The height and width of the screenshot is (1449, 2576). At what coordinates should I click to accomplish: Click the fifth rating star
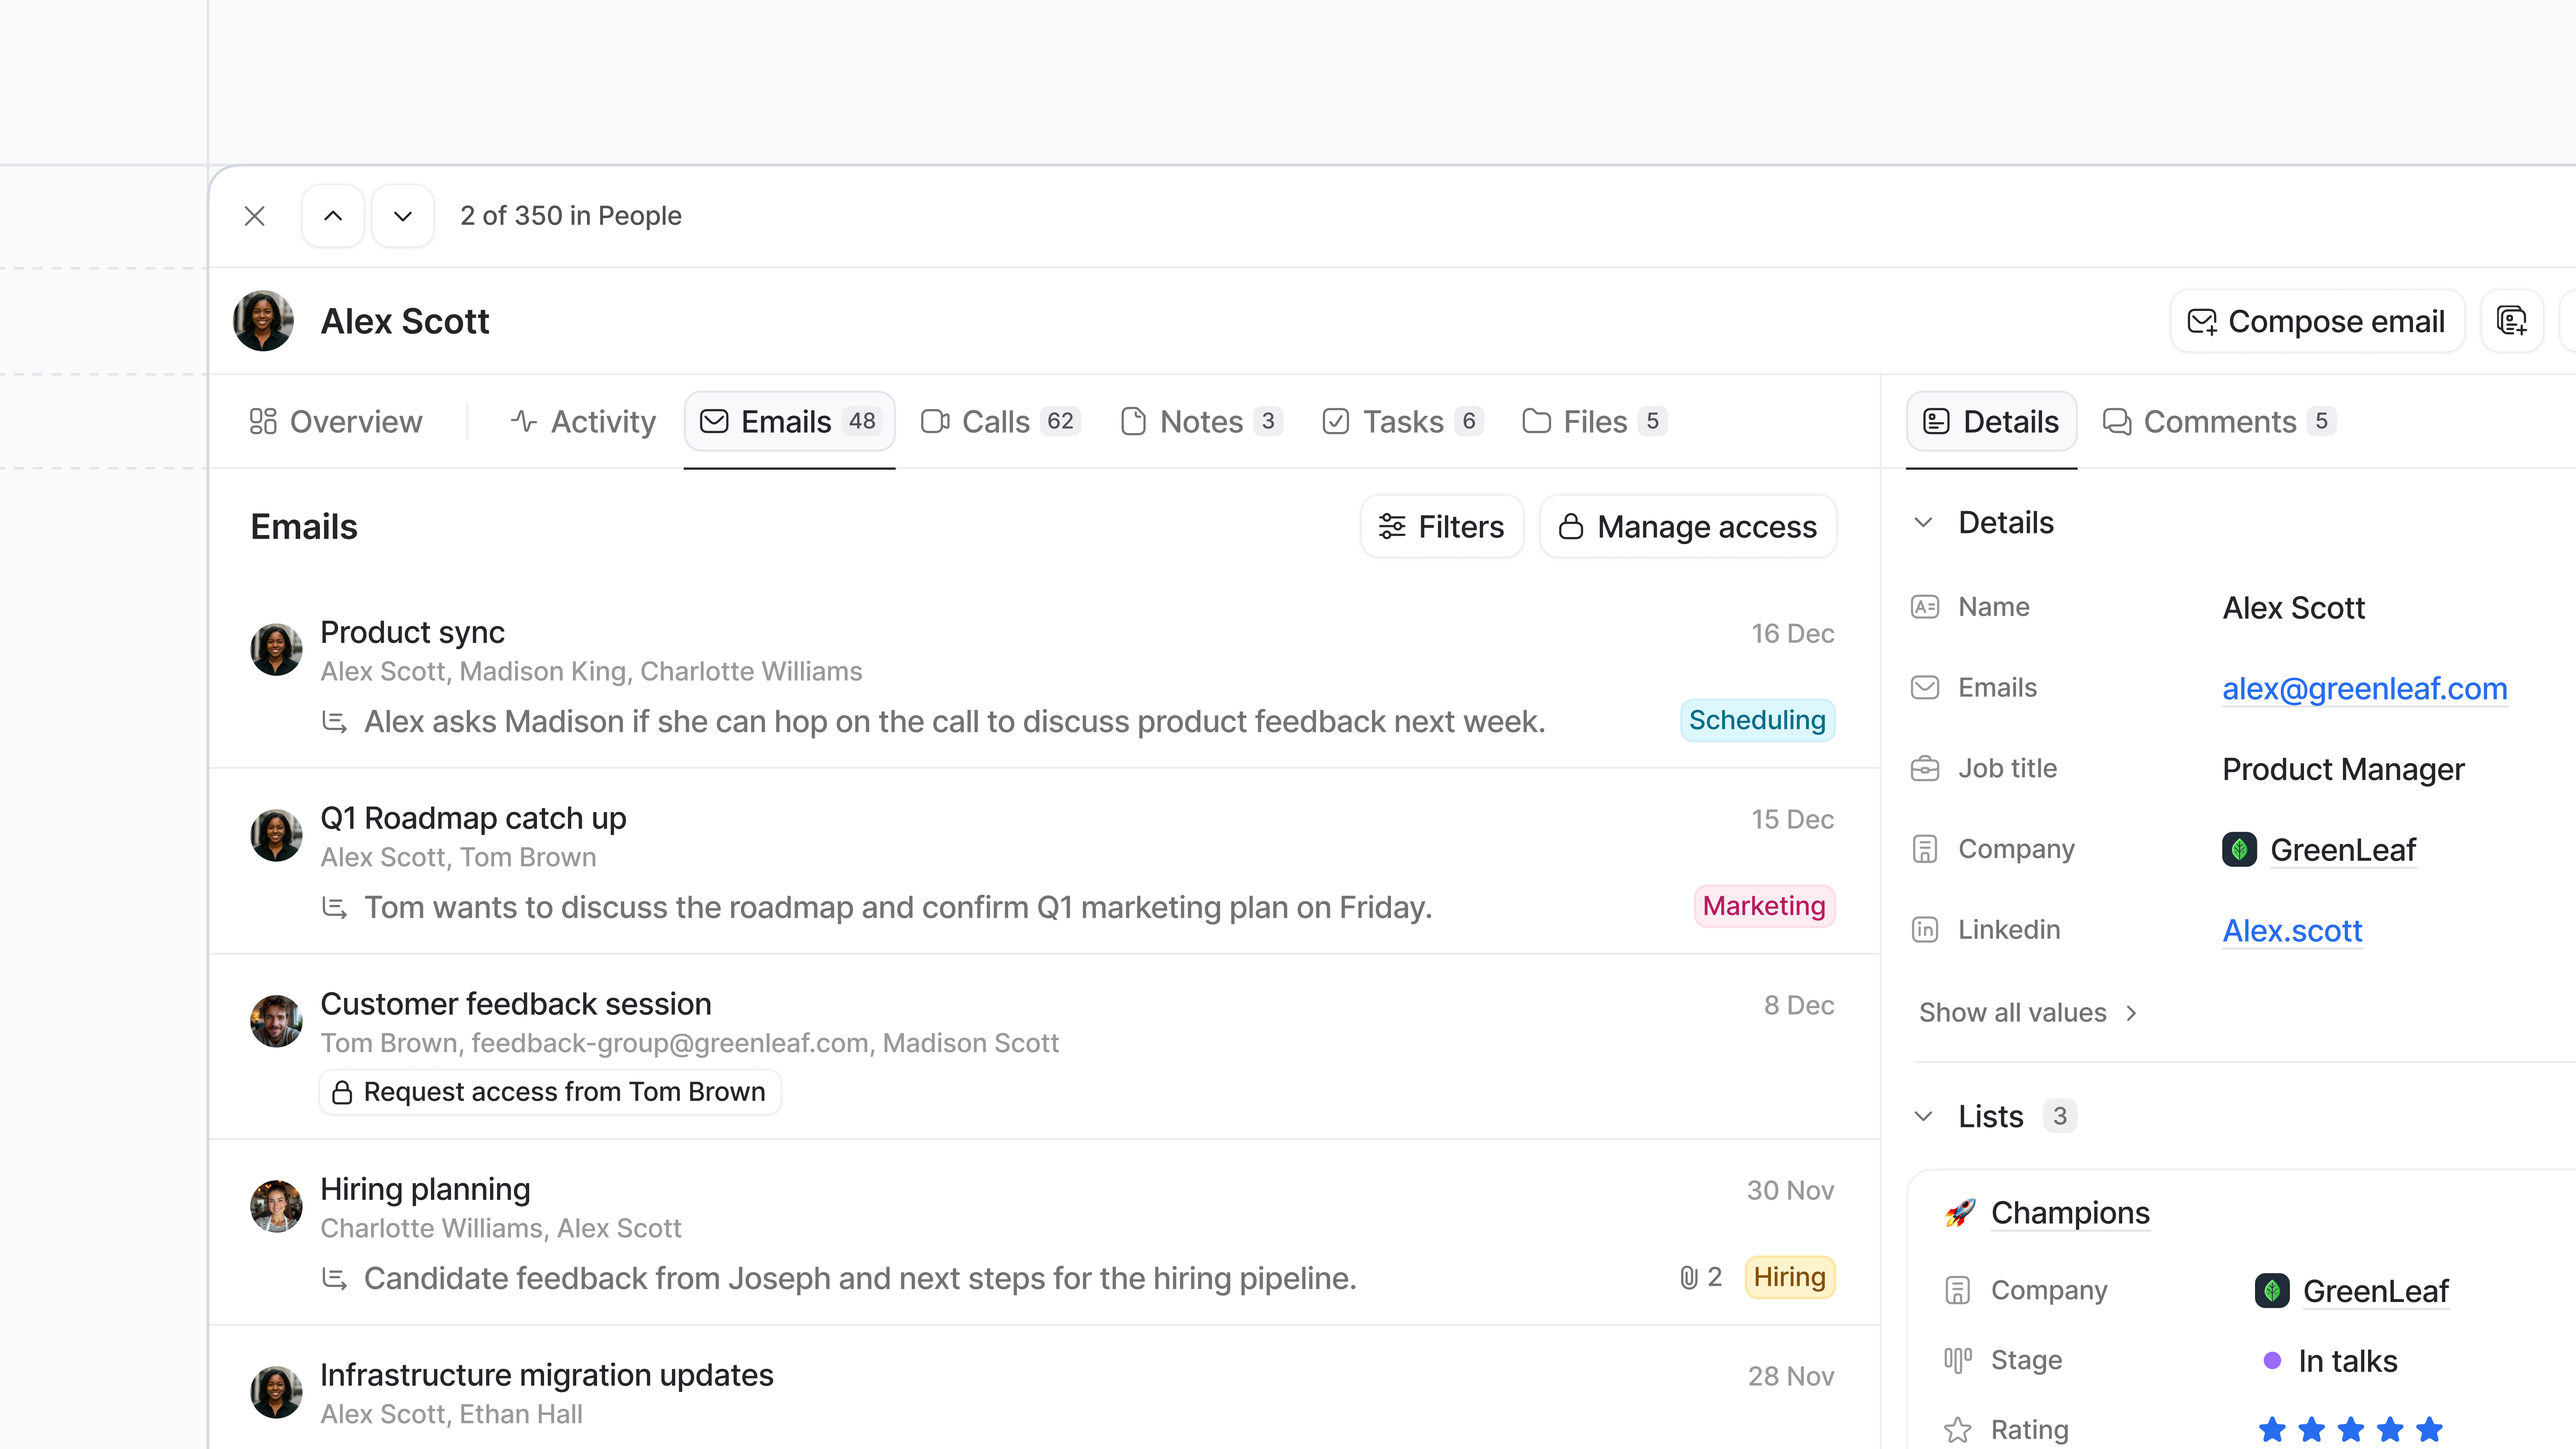coord(2429,1430)
